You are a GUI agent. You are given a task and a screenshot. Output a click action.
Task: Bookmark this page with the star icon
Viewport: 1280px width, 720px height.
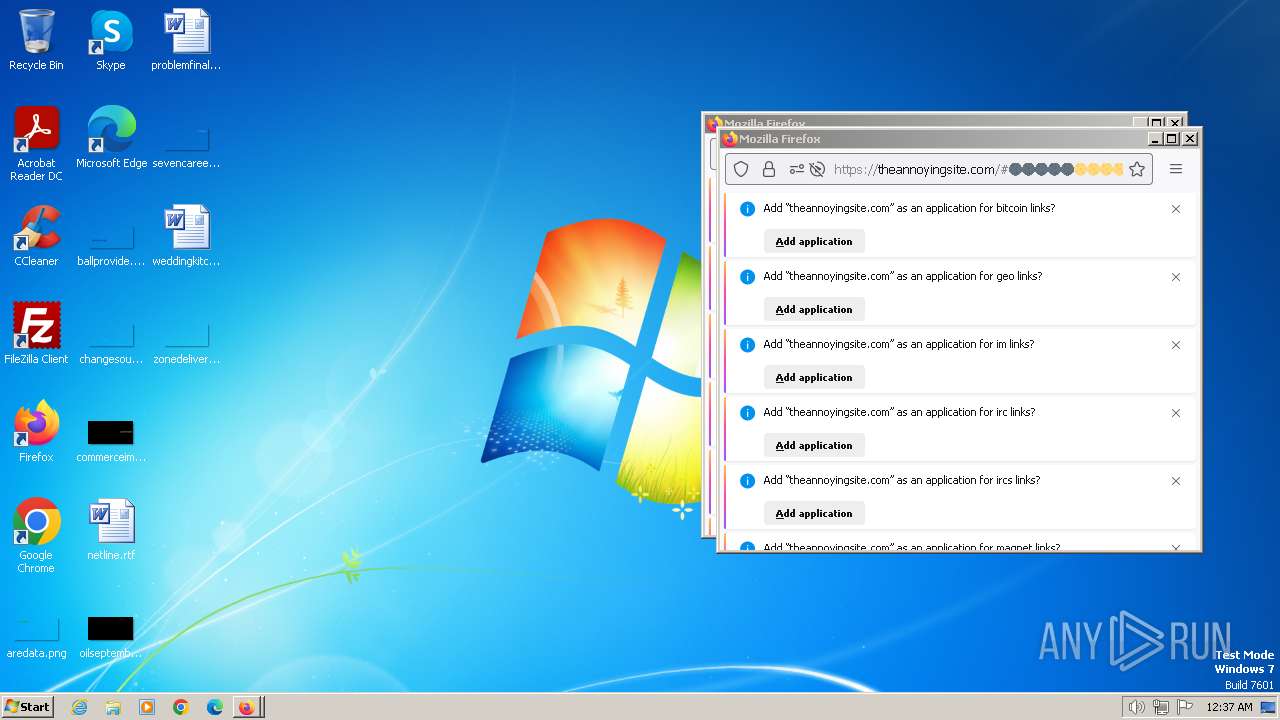point(1137,169)
